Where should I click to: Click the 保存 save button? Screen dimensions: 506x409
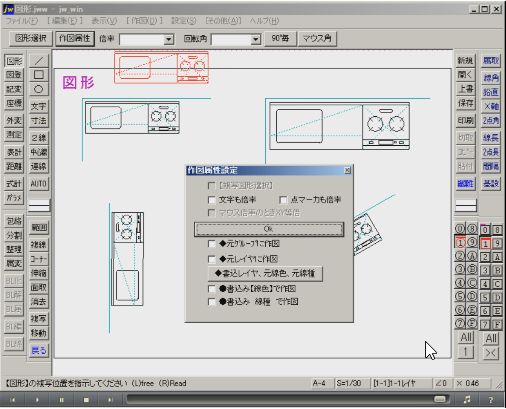pos(465,103)
